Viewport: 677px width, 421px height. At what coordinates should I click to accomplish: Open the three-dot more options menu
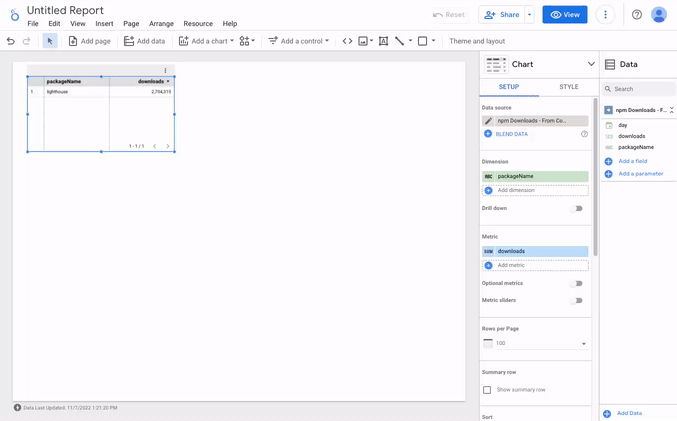click(x=605, y=15)
